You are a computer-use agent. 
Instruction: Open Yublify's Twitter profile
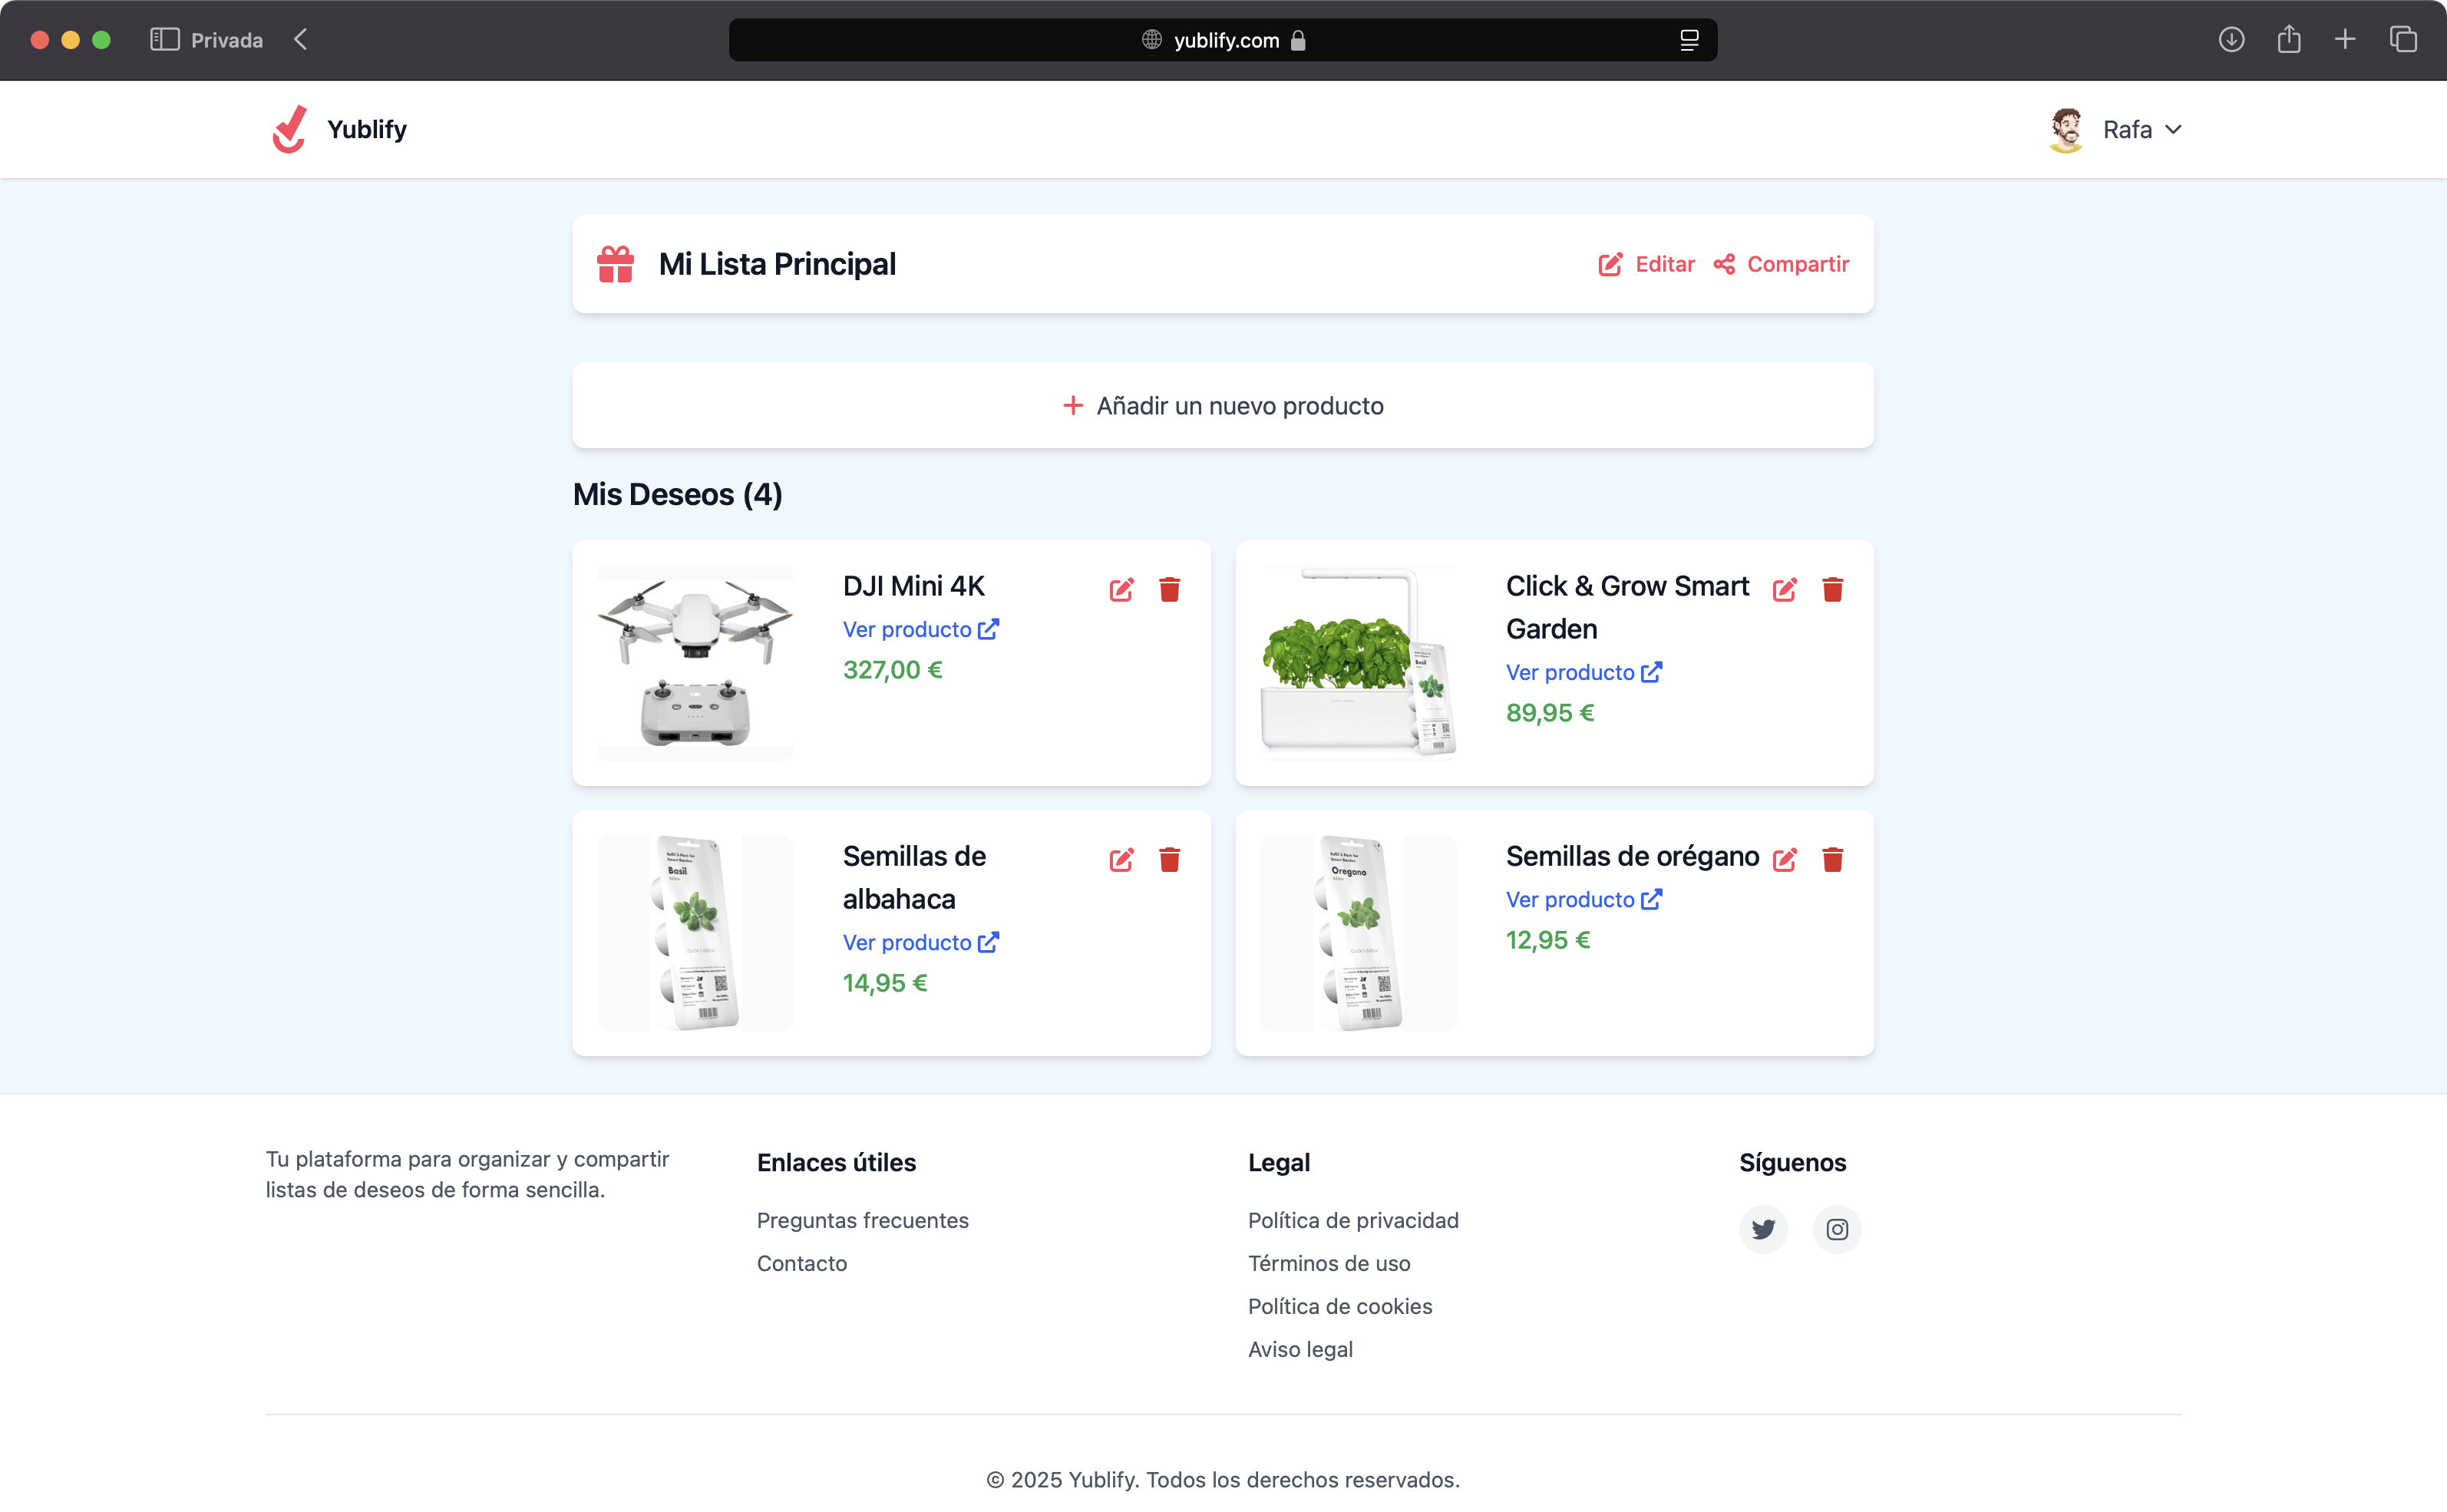pos(1763,1229)
